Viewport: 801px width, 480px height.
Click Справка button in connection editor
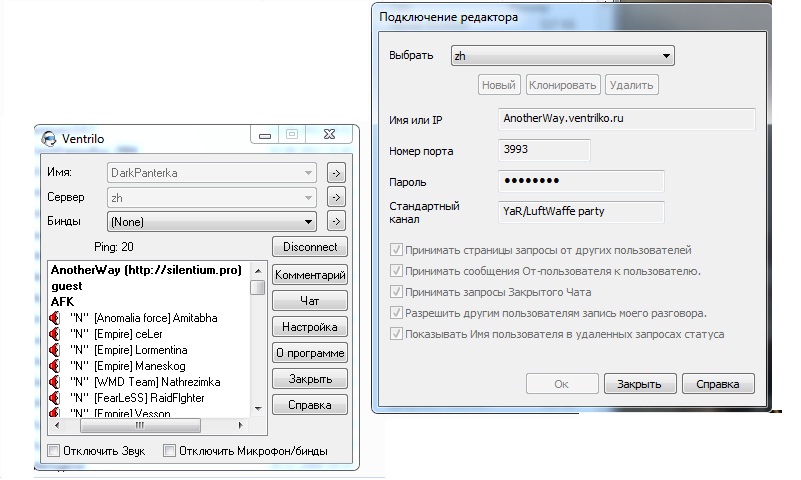718,384
